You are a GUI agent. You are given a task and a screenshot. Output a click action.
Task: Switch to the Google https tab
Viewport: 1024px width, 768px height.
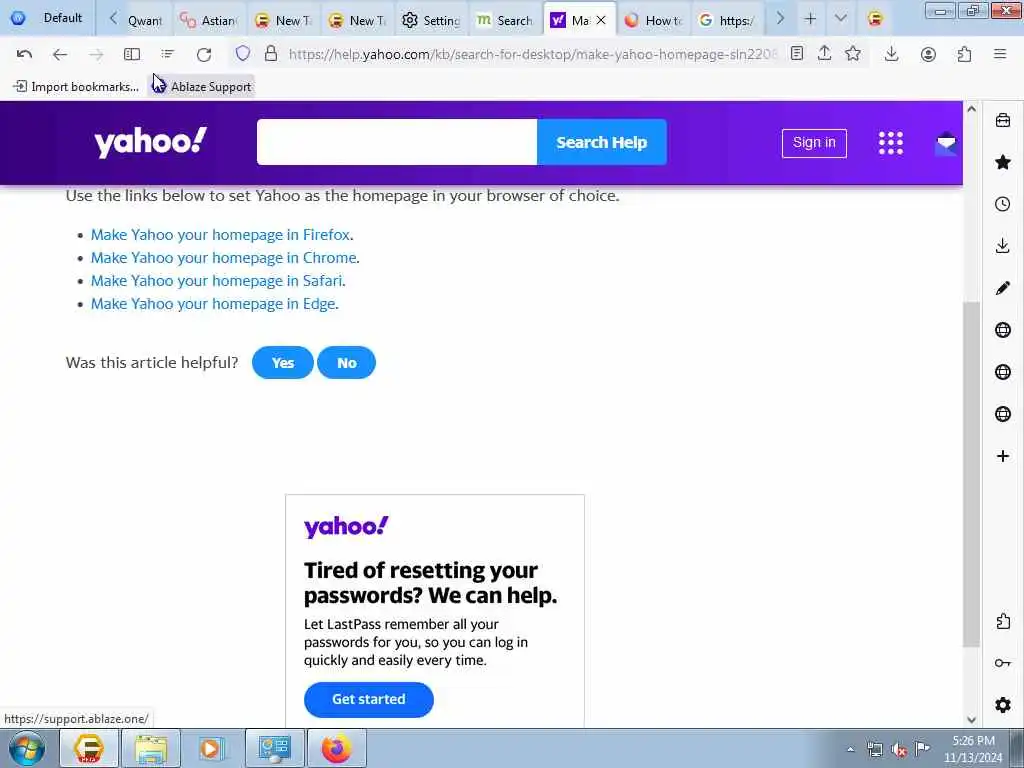[727, 20]
